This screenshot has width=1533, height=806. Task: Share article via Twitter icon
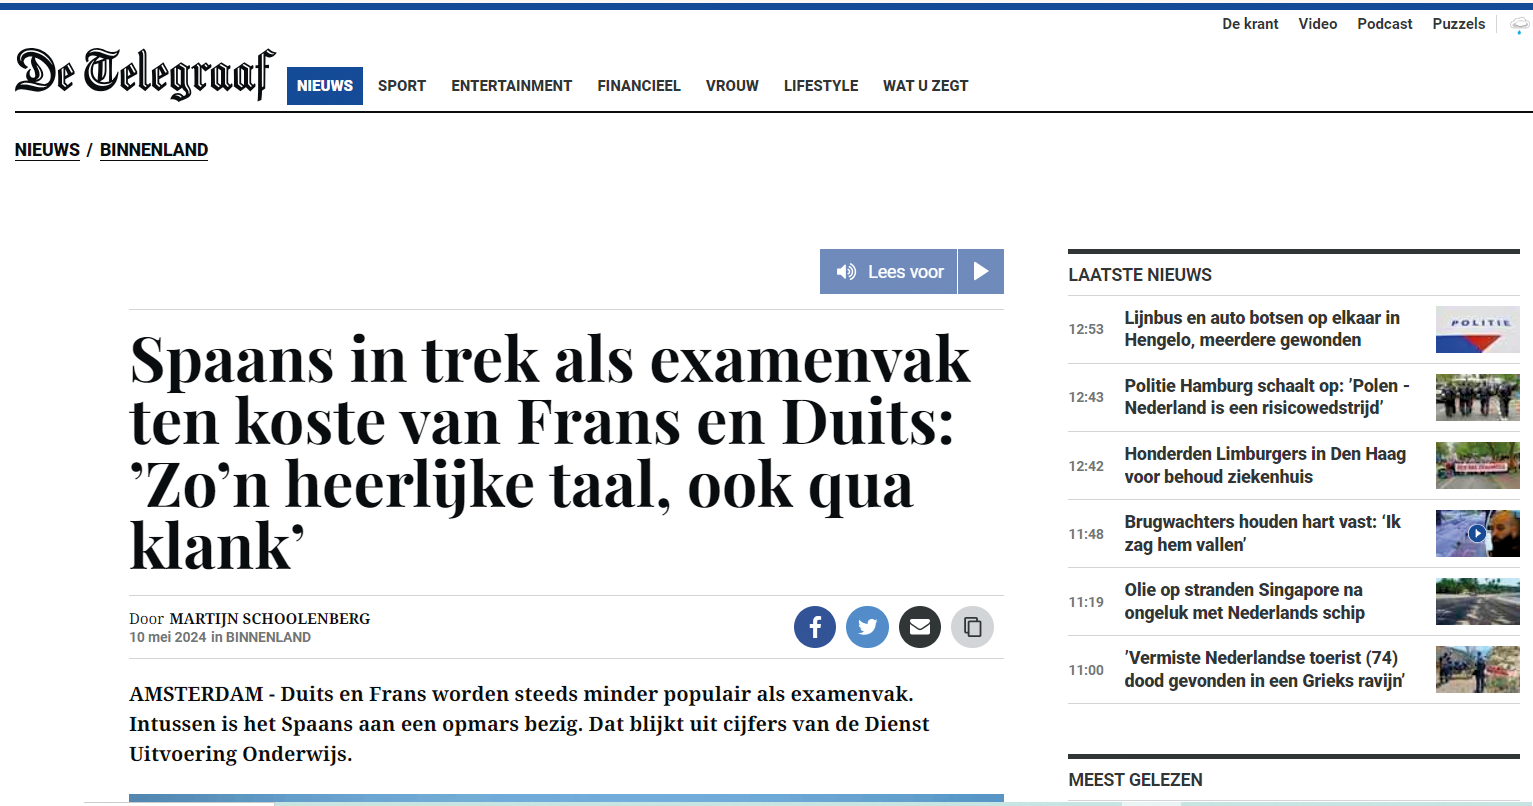[867, 628]
